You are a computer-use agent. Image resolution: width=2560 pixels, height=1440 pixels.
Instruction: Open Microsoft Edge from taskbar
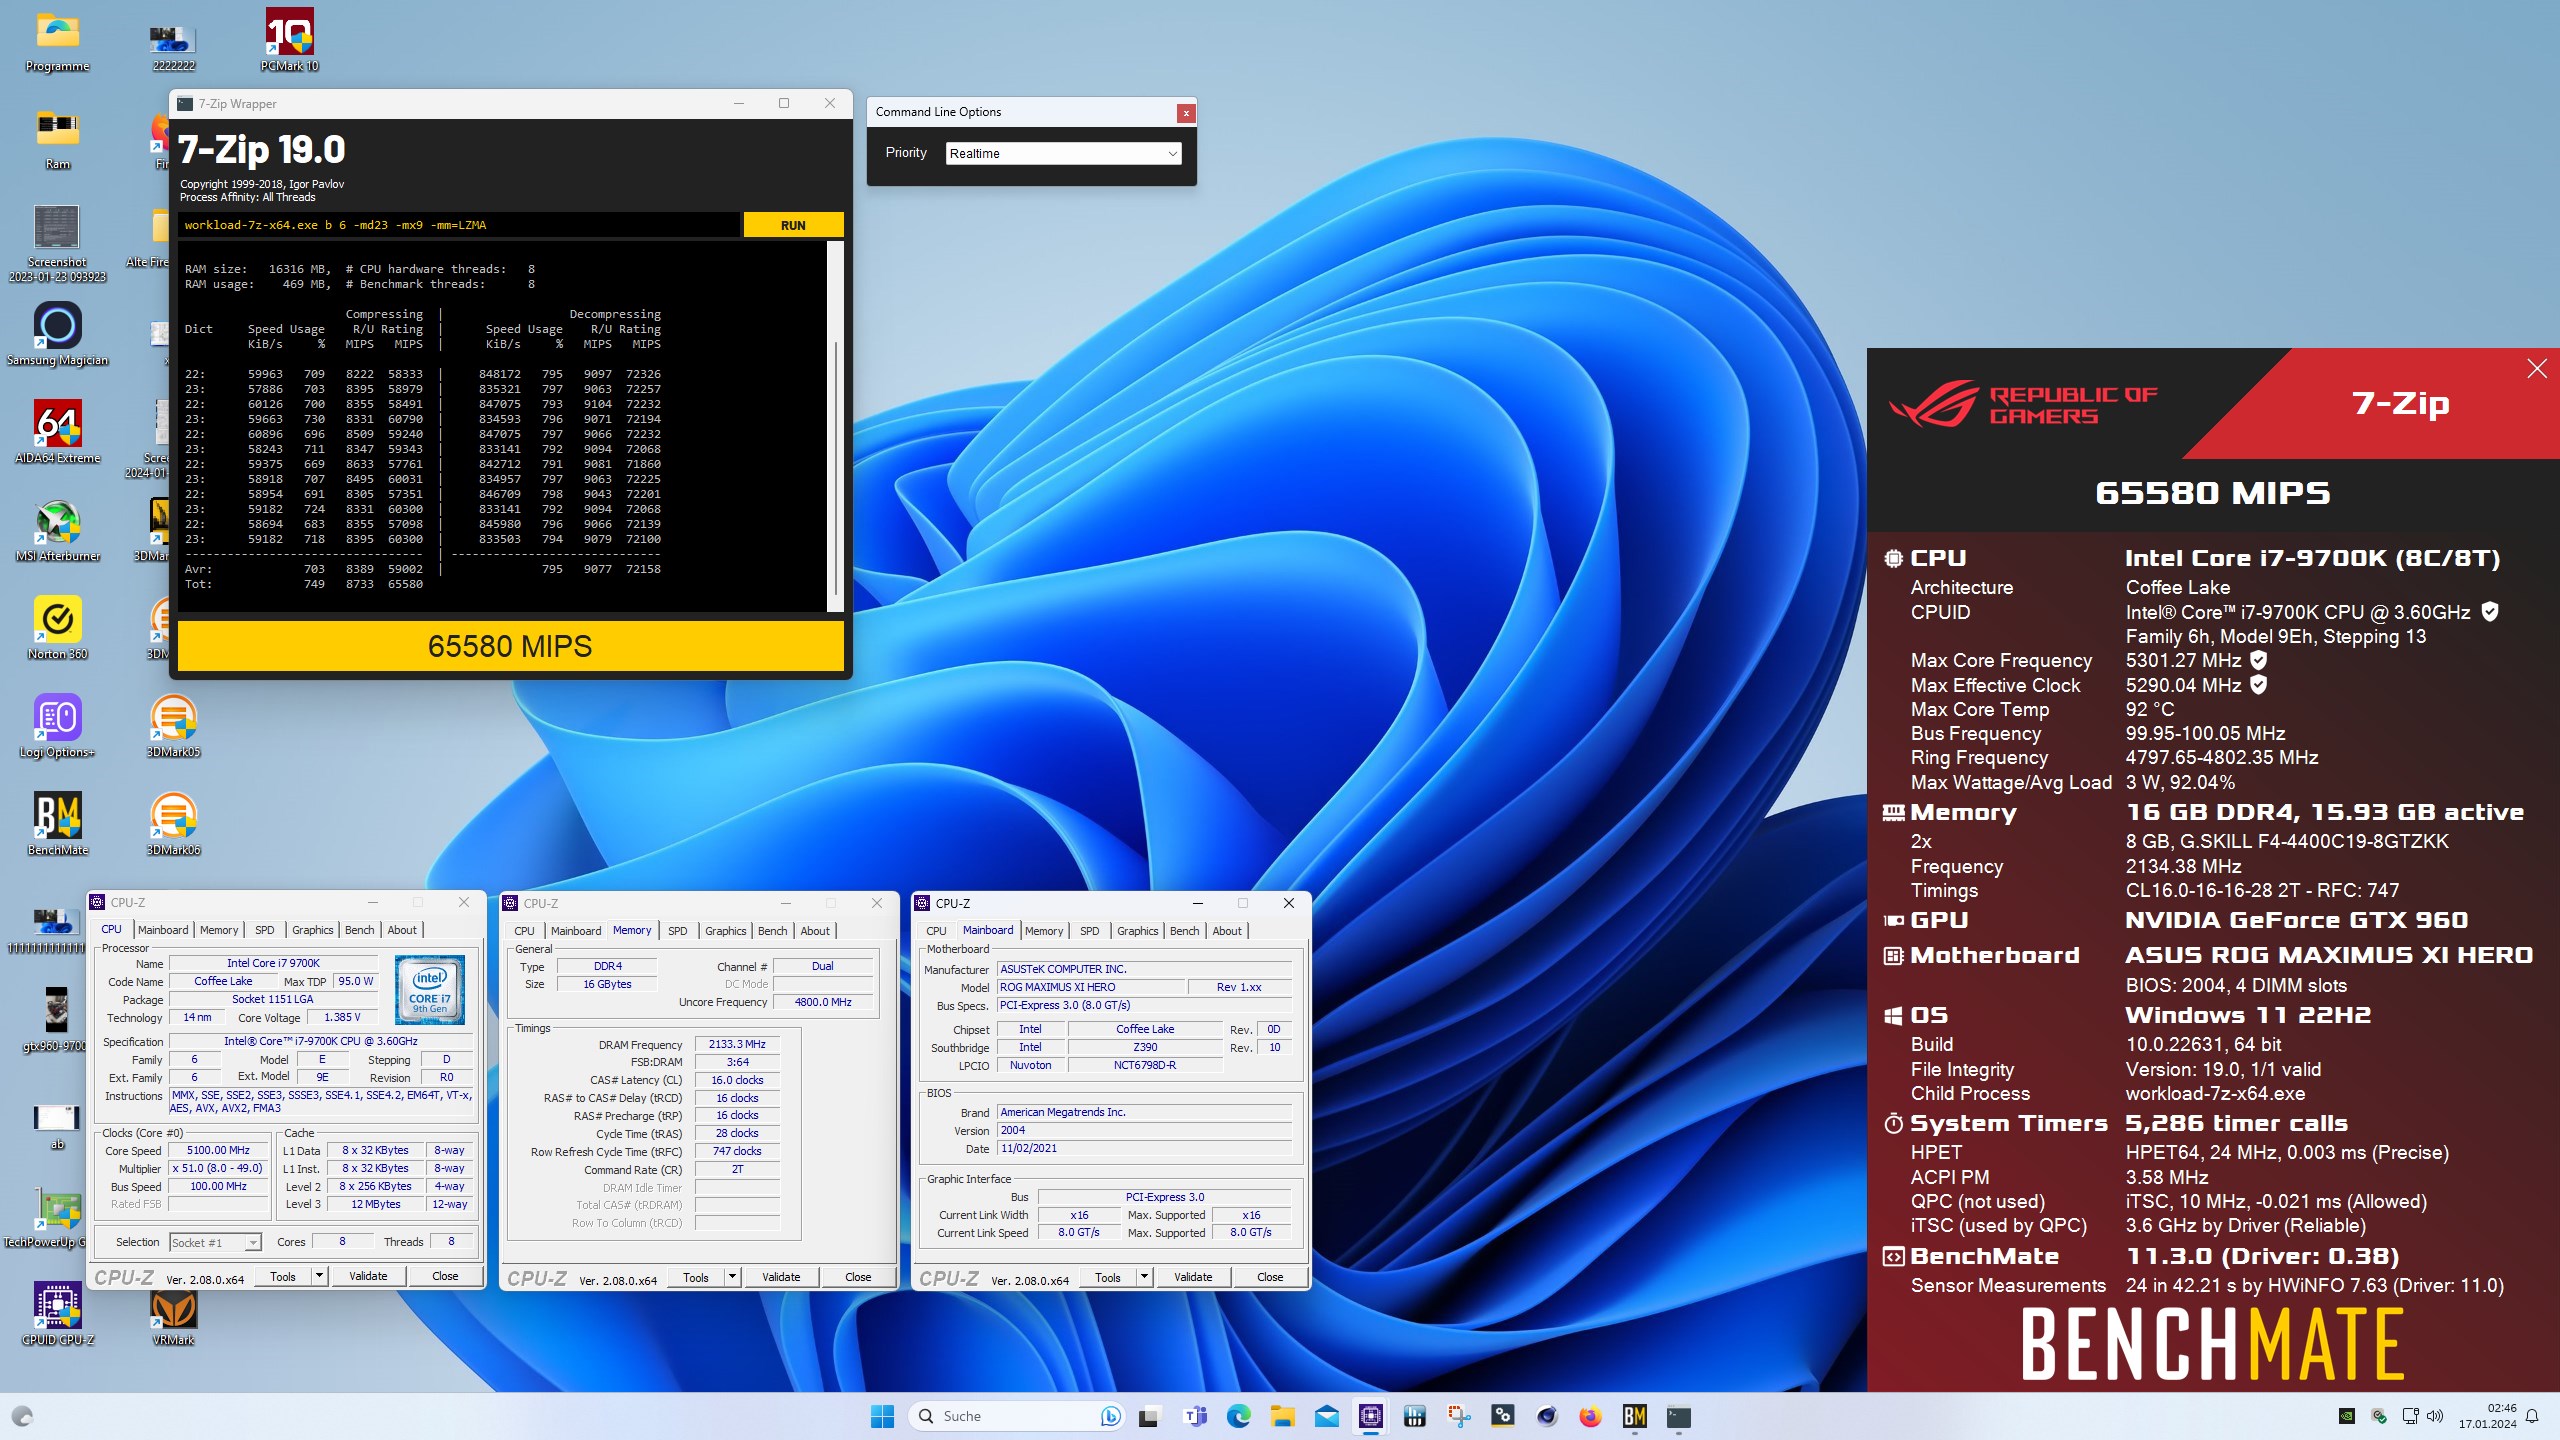(x=1239, y=1416)
